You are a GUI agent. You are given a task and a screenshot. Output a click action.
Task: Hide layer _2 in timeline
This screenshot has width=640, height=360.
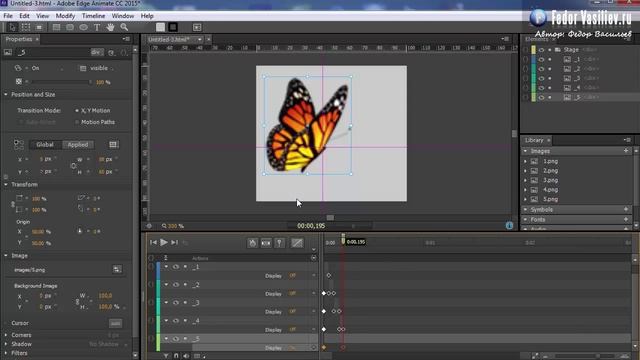[176, 285]
